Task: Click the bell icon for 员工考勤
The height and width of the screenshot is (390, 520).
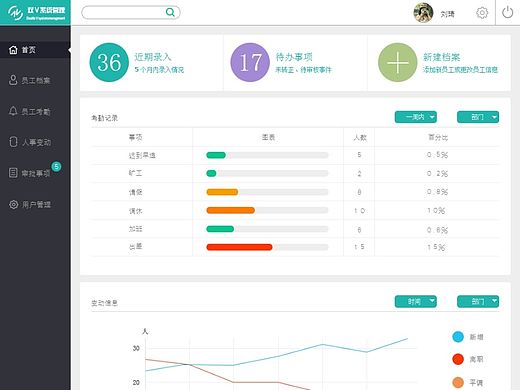Action: pos(13,111)
